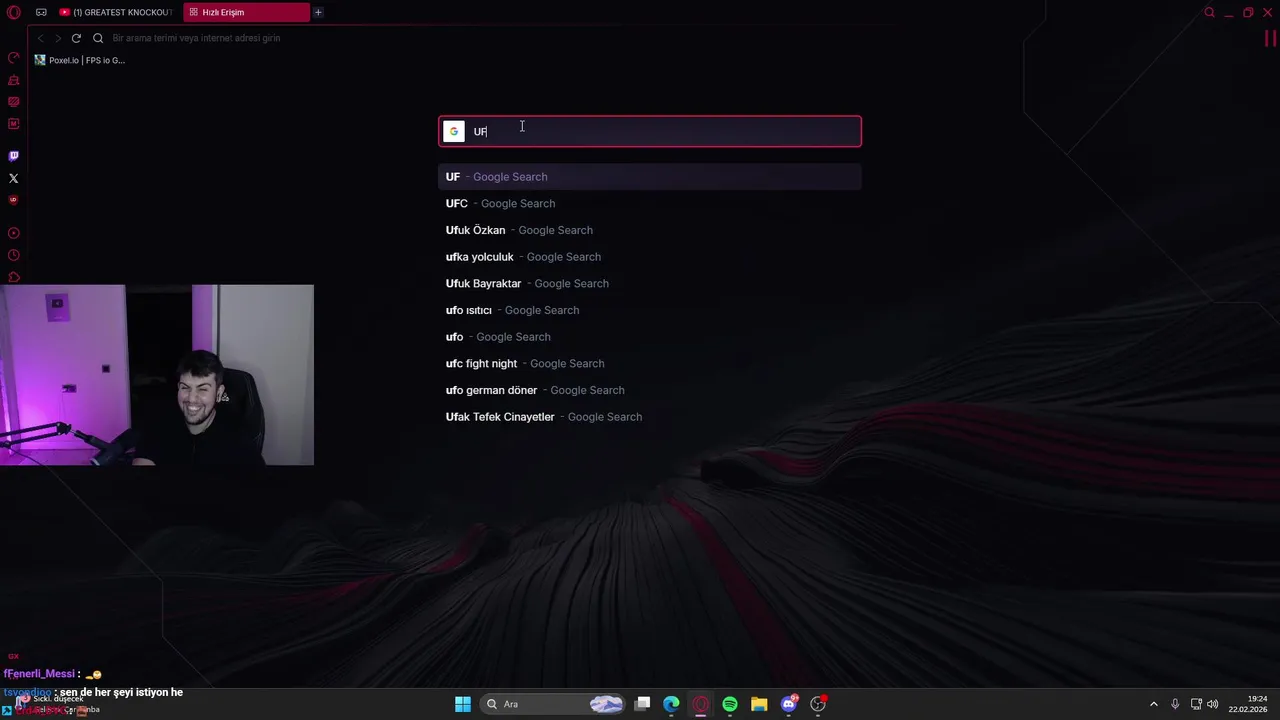Open the Poxel.io bookmark

tap(80, 60)
